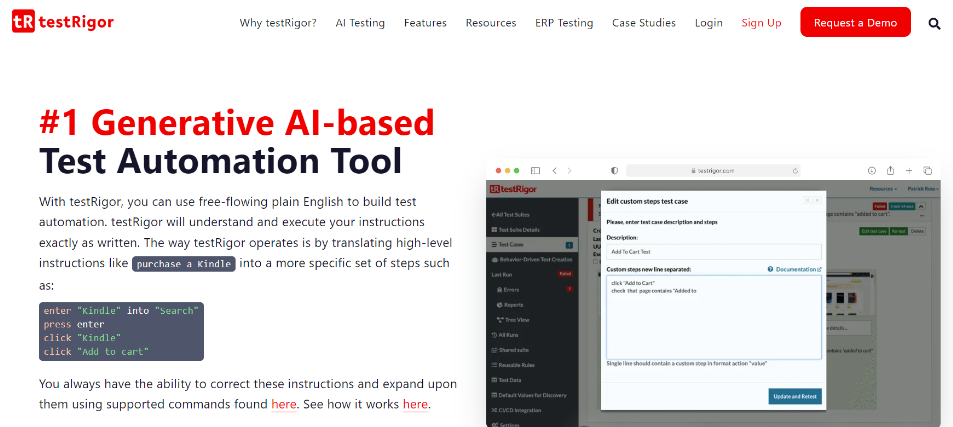Click collapse chevron beside Failed badge
The height and width of the screenshot is (427, 953).
coord(920,207)
